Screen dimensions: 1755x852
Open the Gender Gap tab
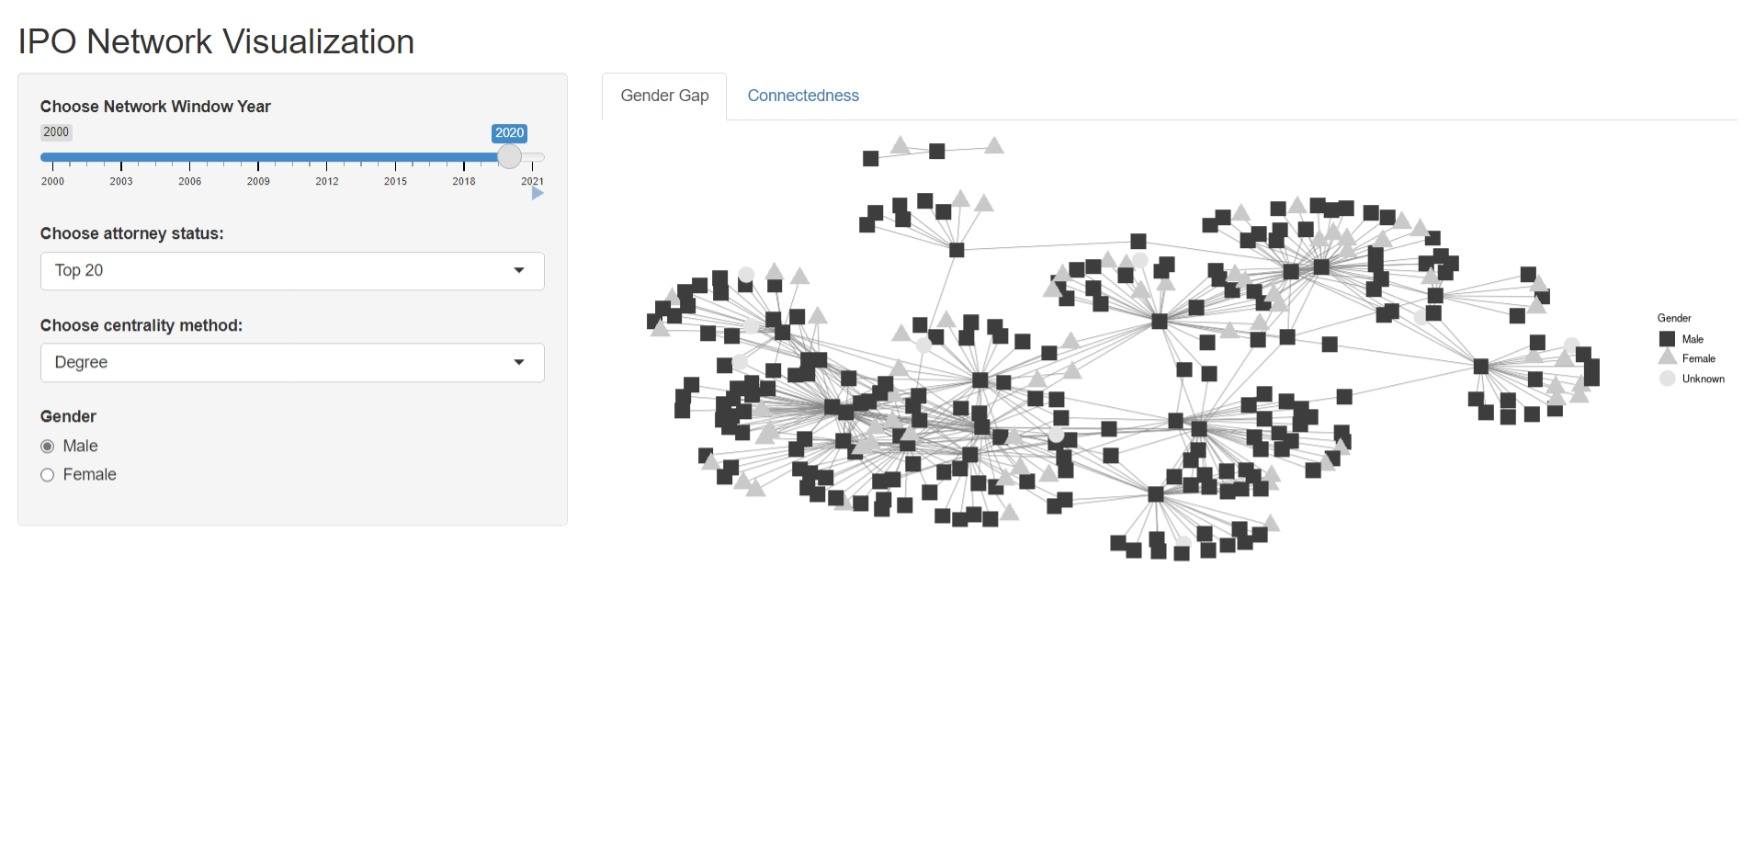pos(664,96)
